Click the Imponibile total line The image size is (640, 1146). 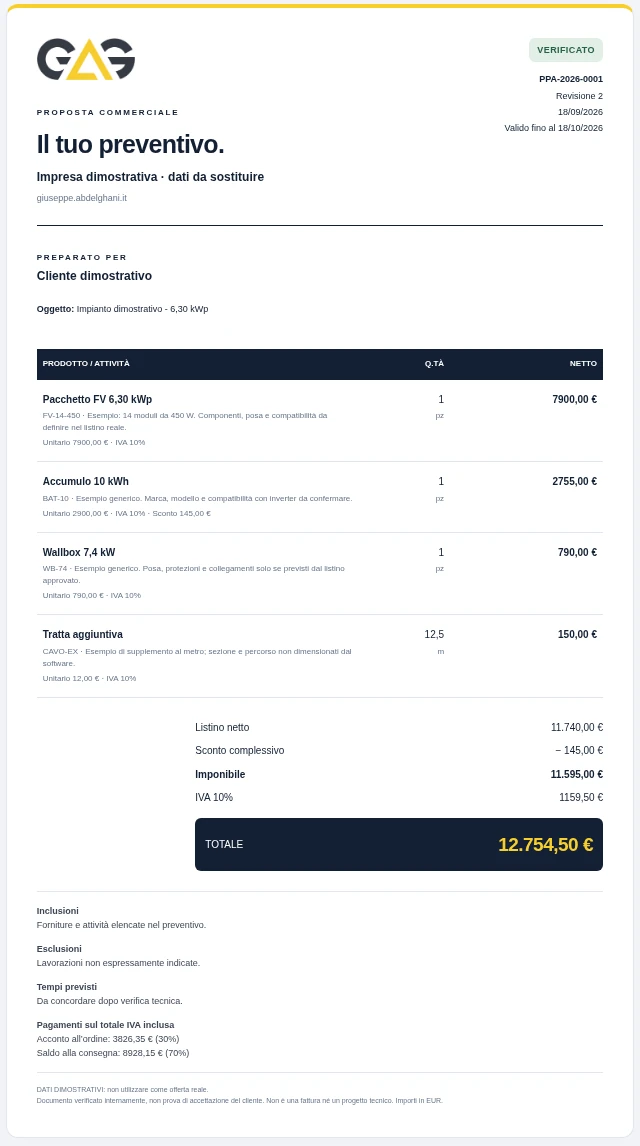(x=399, y=774)
